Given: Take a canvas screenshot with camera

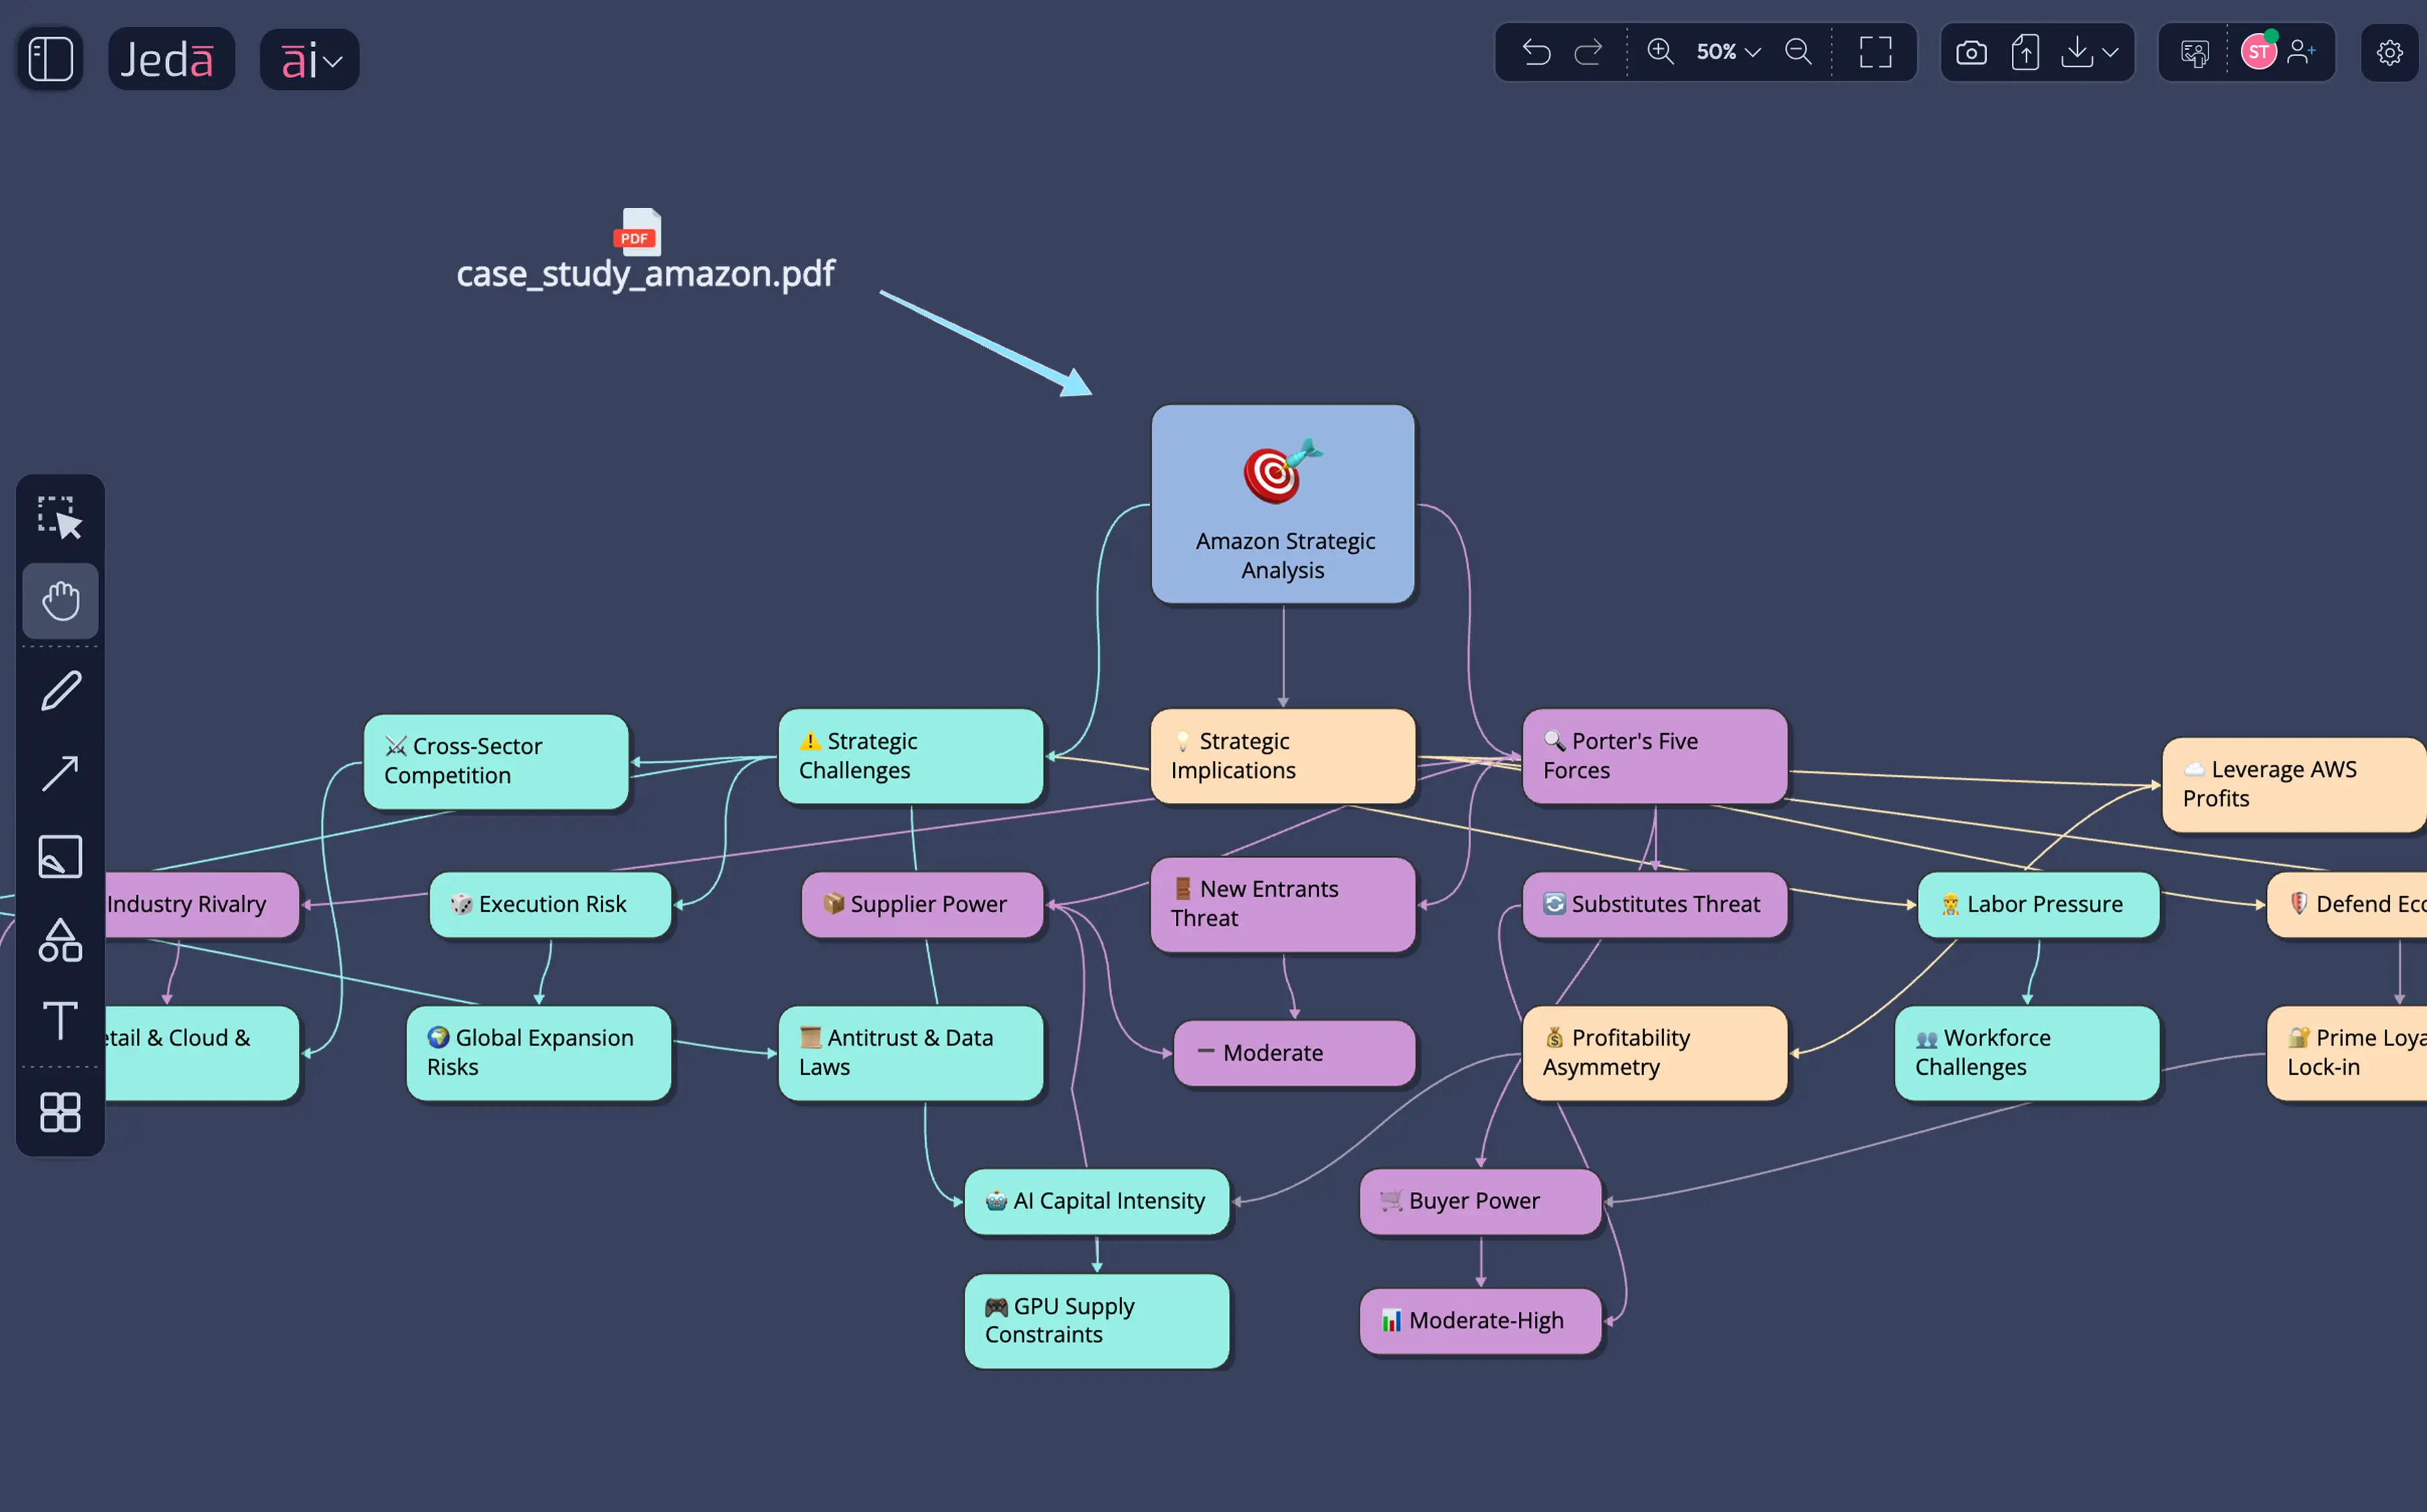Looking at the screenshot, I should point(1971,52).
